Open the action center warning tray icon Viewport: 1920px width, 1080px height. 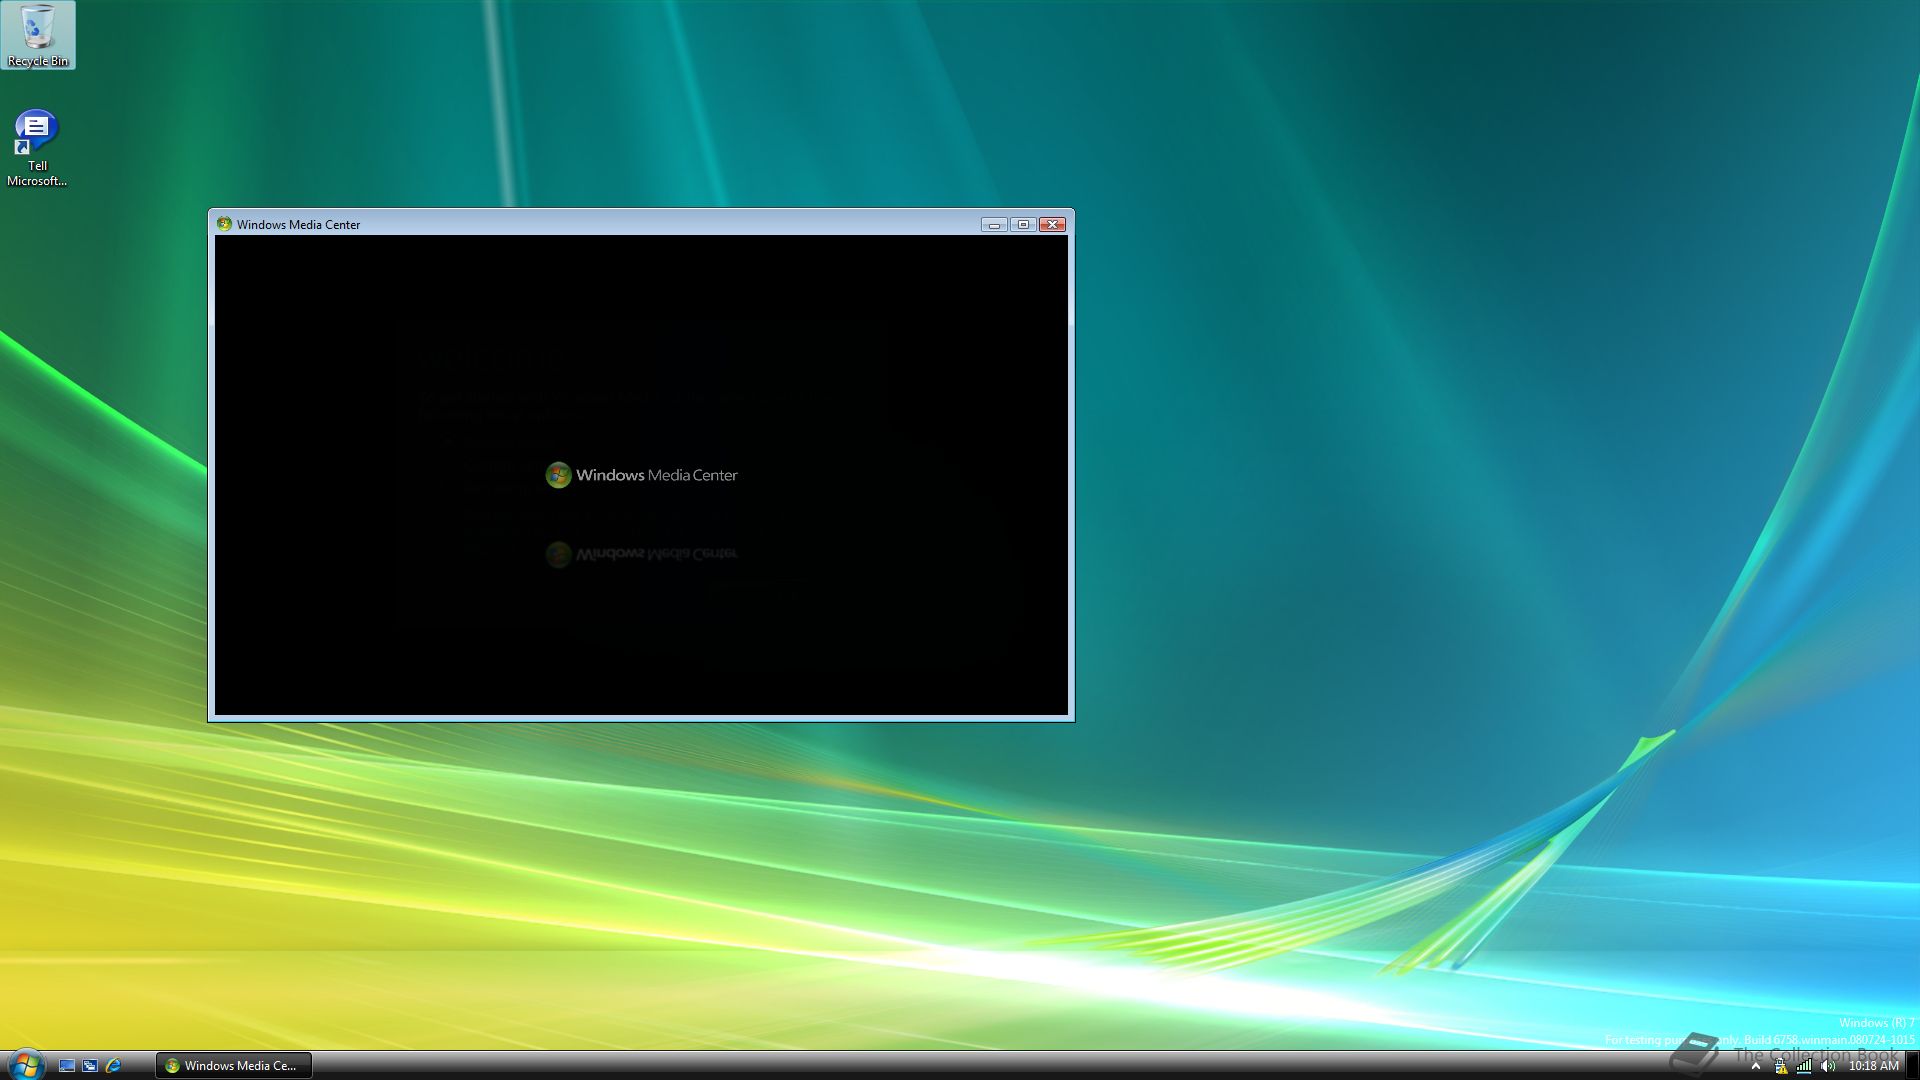[x=1780, y=1066]
